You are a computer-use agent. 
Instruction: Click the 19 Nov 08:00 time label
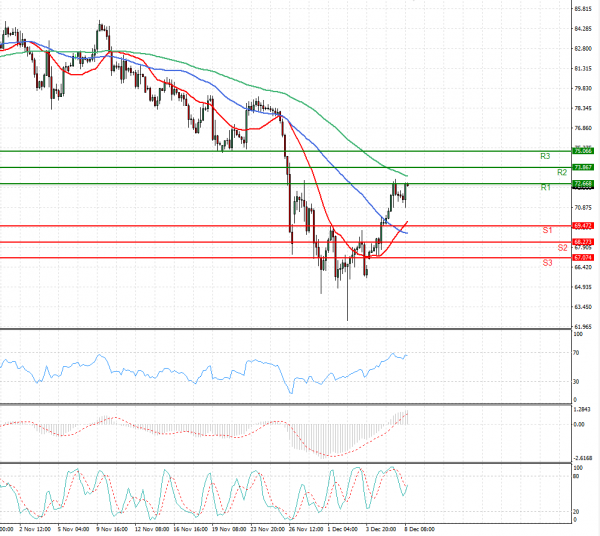229,529
